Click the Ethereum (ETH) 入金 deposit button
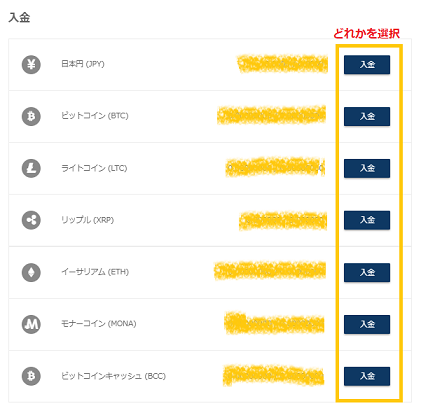Viewport: 421px width, 413px height. [x=367, y=272]
